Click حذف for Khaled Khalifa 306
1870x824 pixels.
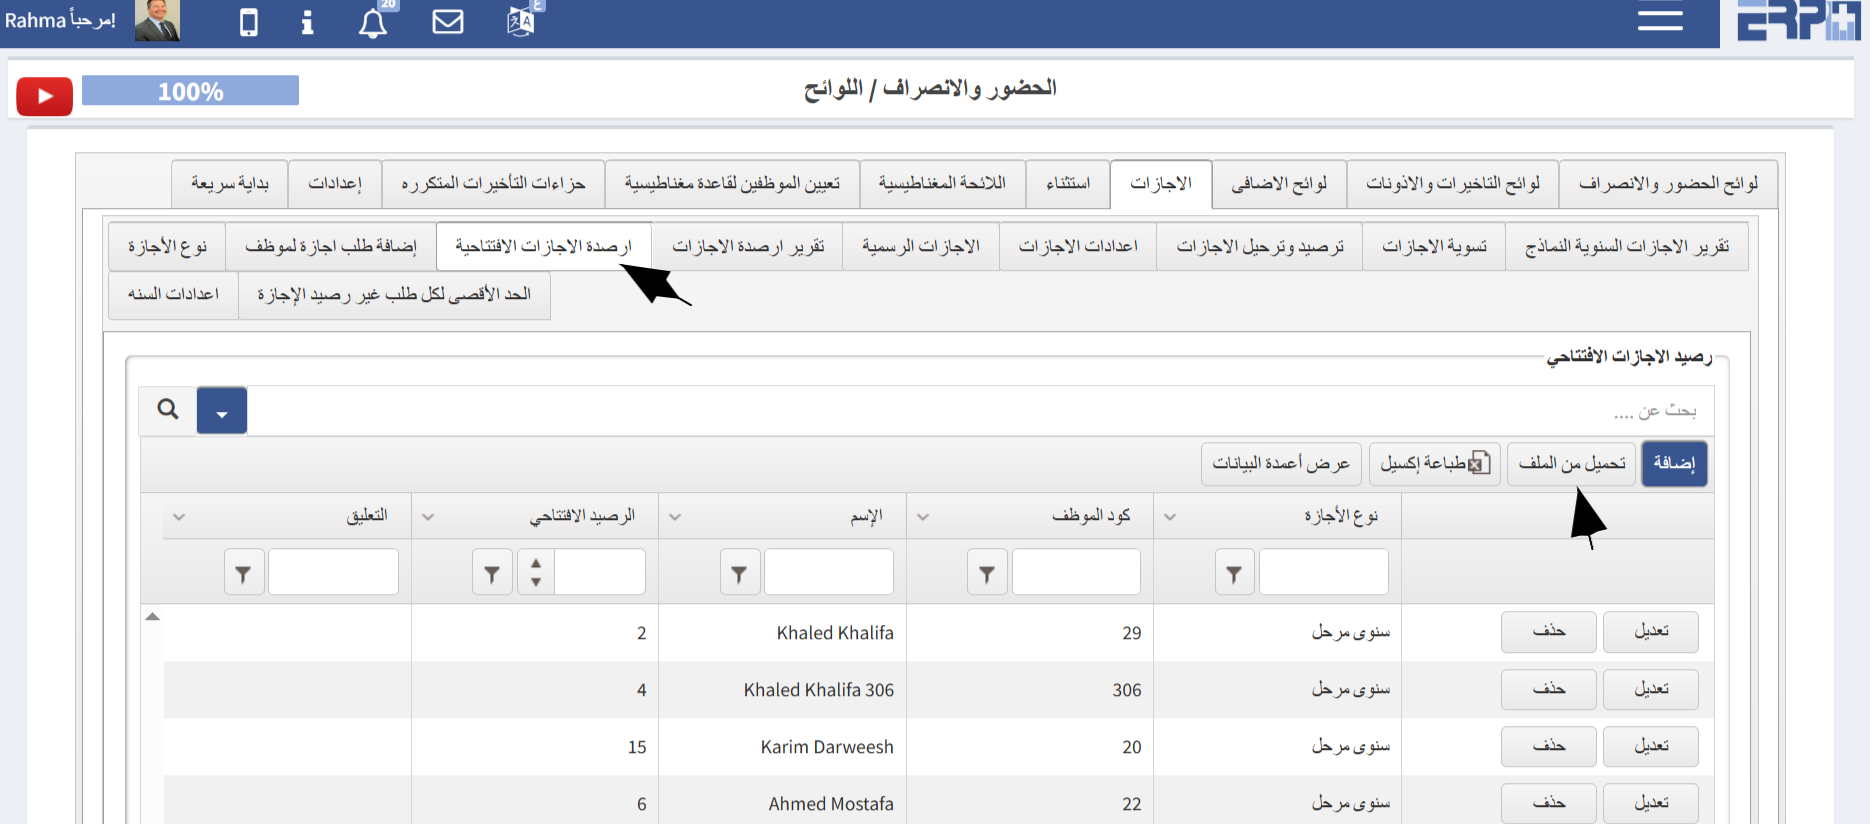tap(1549, 690)
